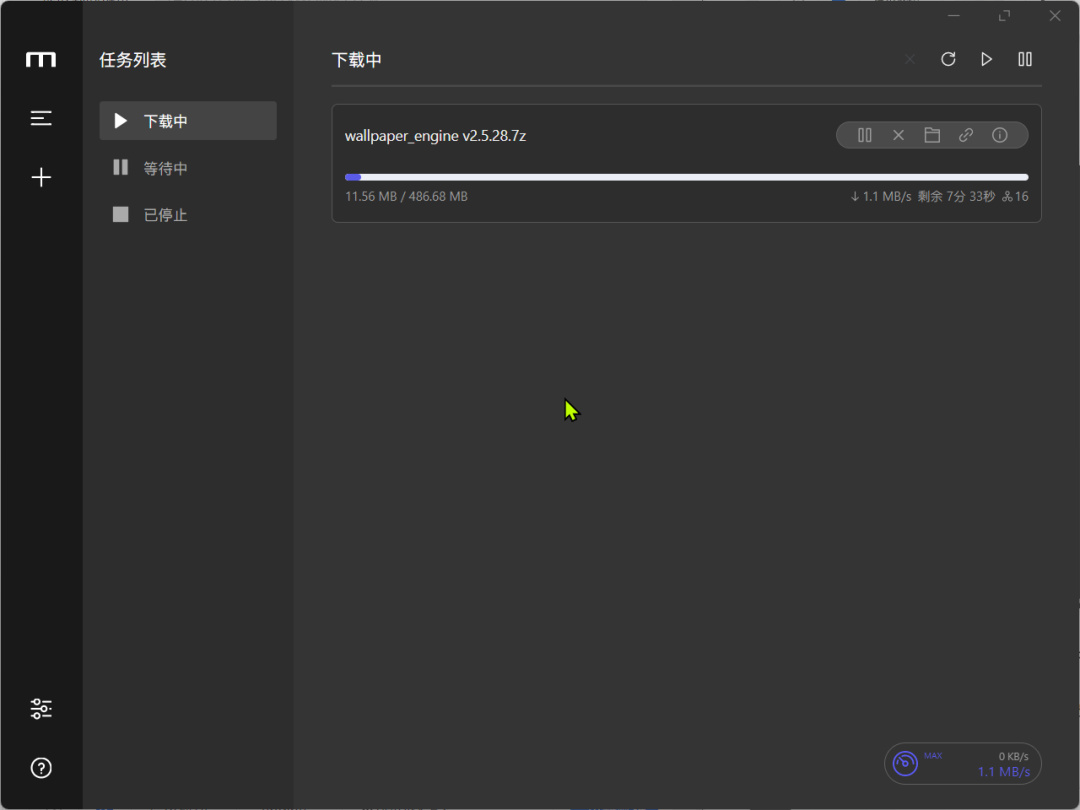The height and width of the screenshot is (810, 1080).
Task: Pause the wallpaper_engine download task
Action: [864, 135]
